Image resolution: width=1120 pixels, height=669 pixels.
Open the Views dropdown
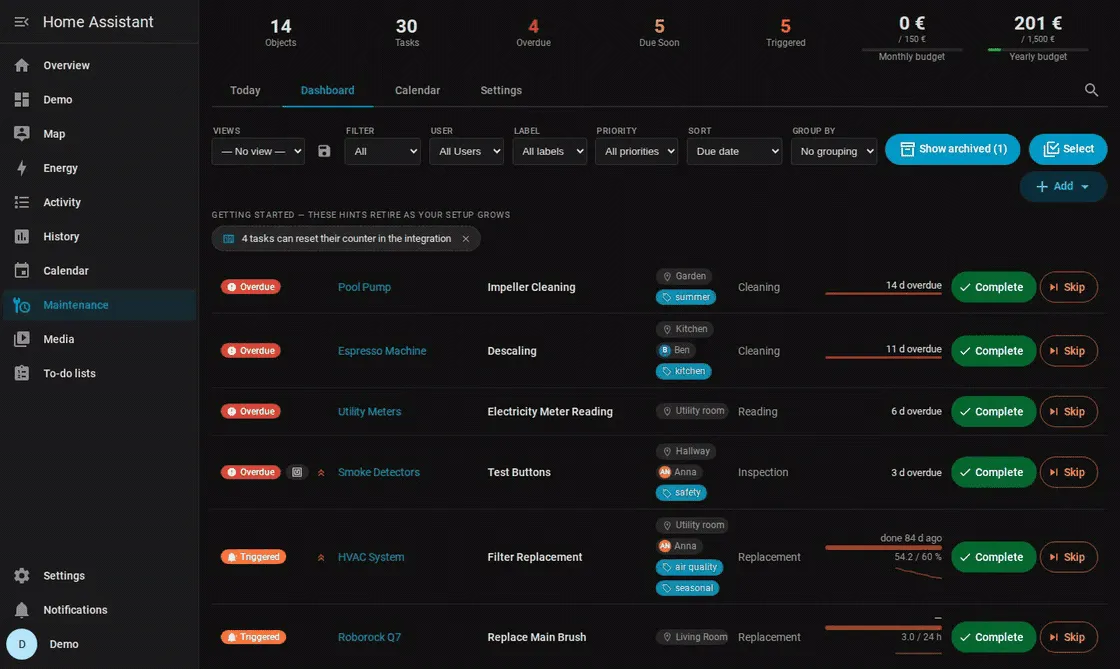[258, 151]
